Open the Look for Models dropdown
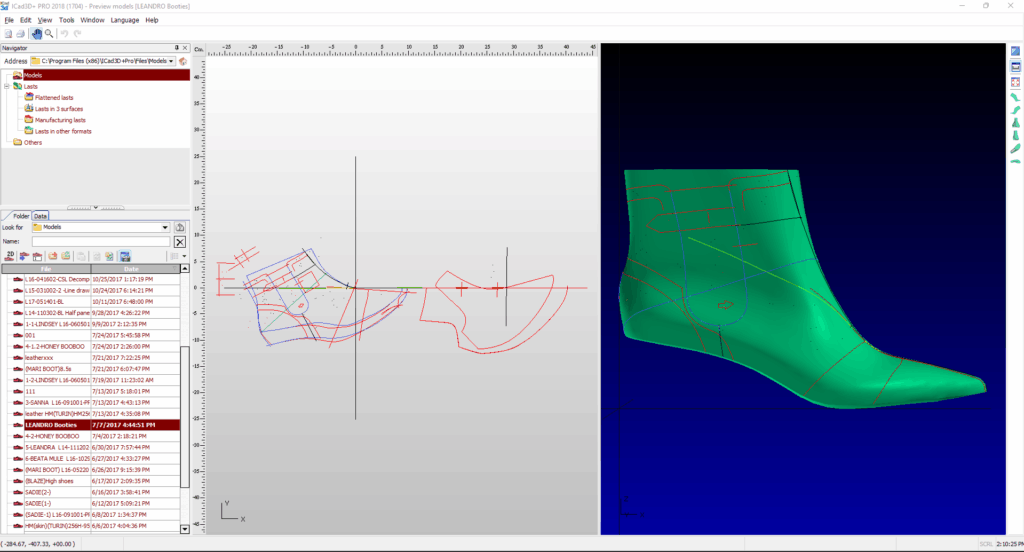Viewport: 1024px width, 552px height. (x=166, y=227)
